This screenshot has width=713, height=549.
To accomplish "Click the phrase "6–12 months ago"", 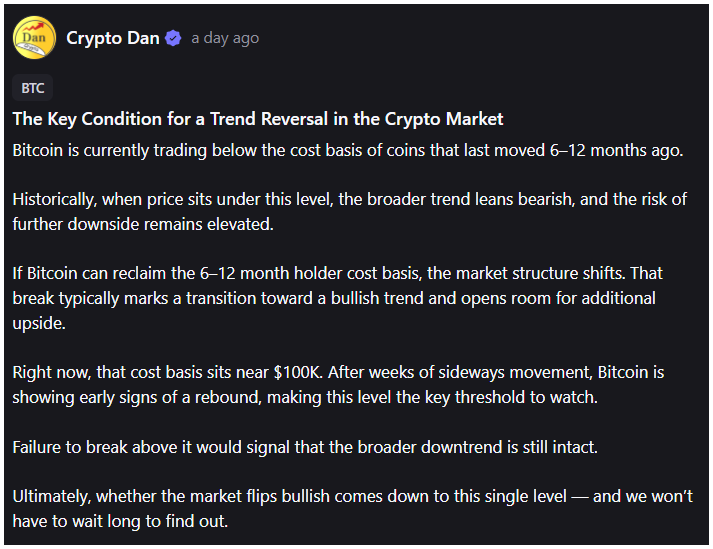I will click(625, 149).
